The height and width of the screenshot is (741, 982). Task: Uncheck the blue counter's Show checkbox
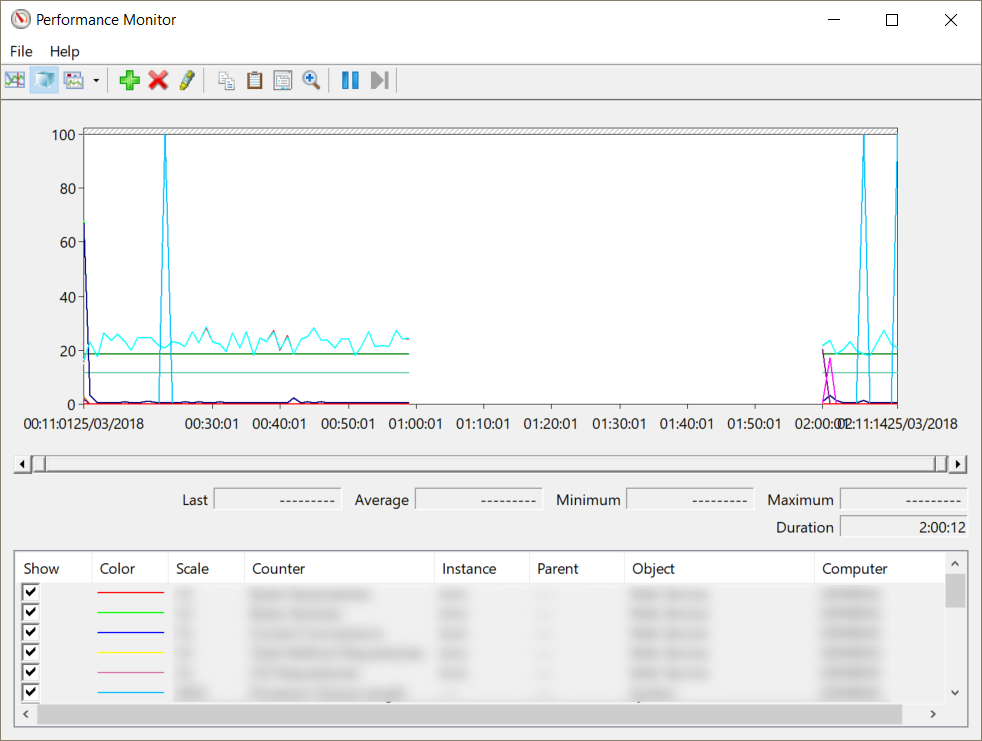tap(31, 632)
